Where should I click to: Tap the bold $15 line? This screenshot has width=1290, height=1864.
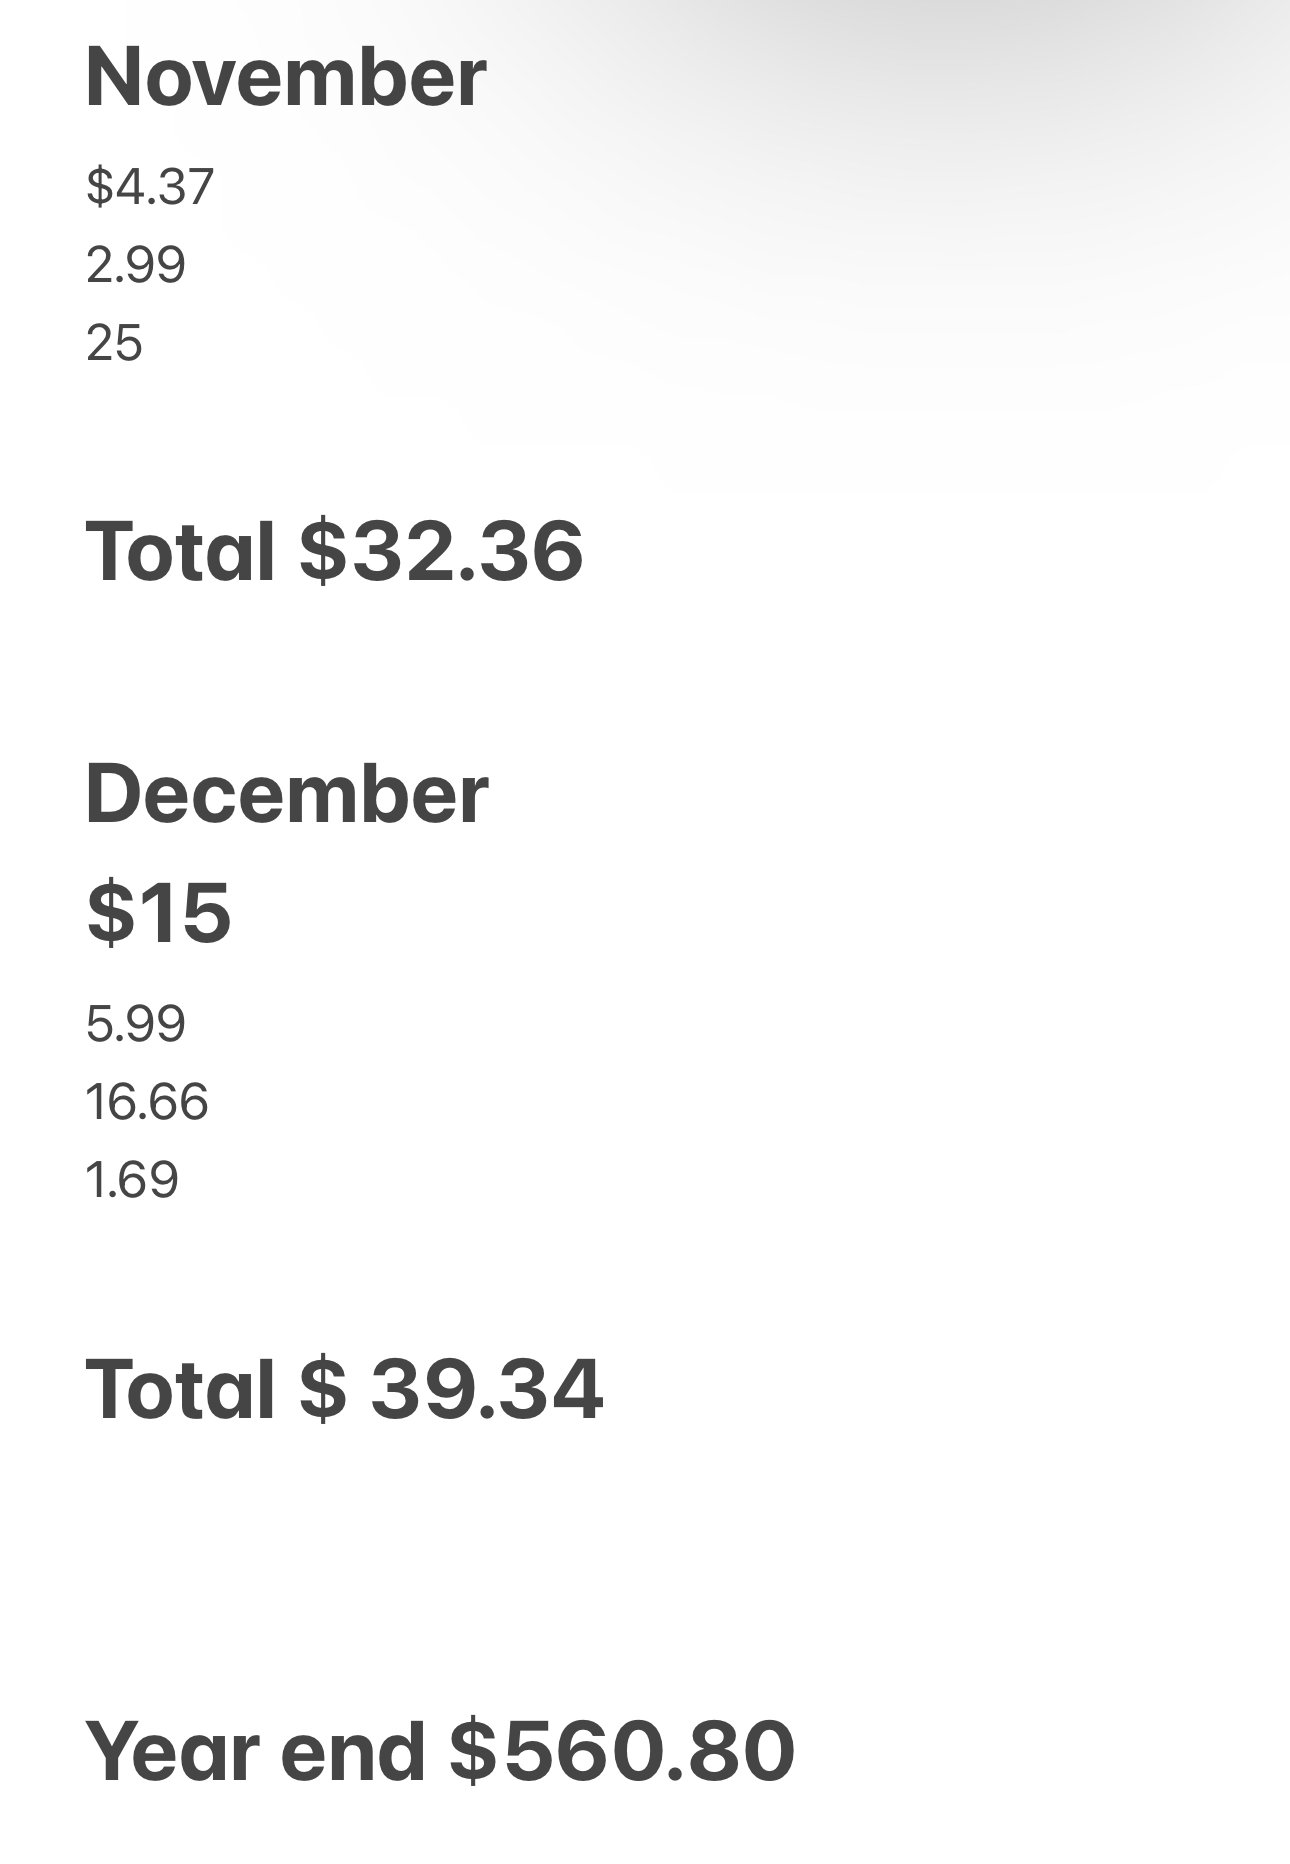pos(159,912)
